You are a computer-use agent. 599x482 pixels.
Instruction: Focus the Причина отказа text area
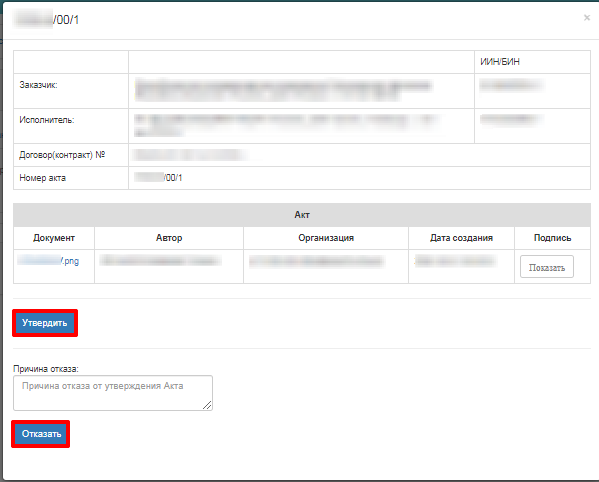(113, 393)
